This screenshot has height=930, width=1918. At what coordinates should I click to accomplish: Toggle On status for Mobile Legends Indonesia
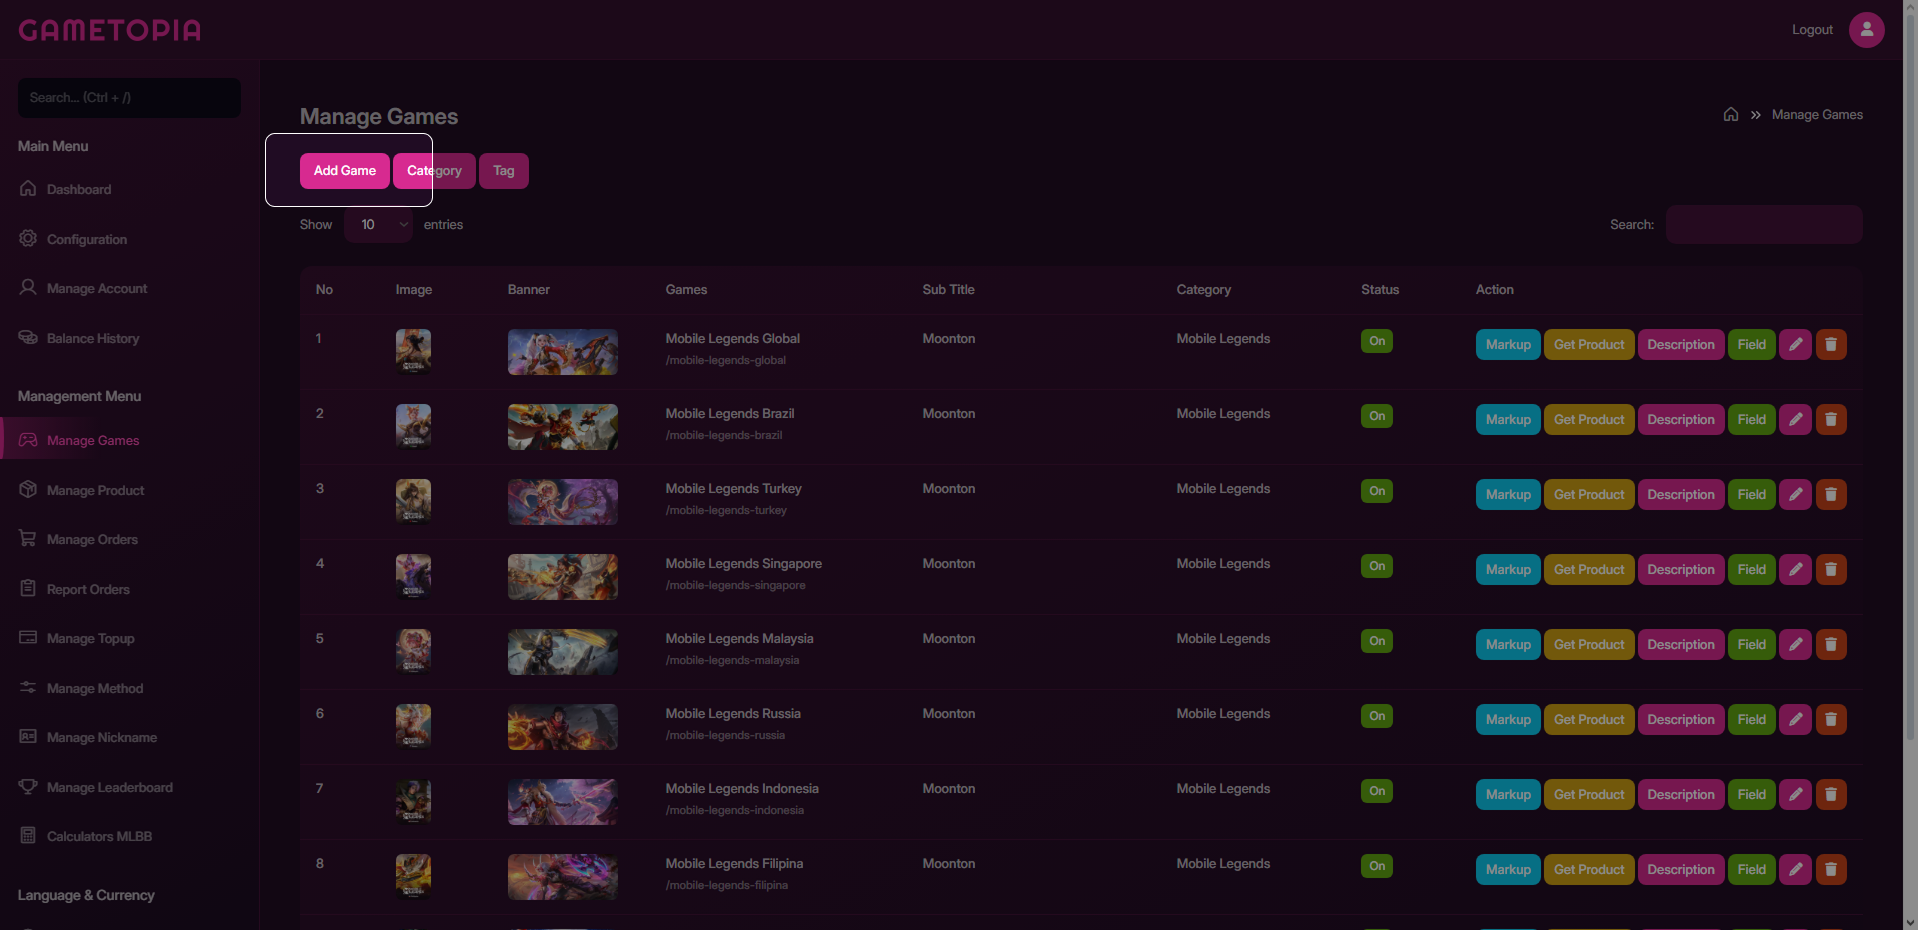[x=1377, y=791]
